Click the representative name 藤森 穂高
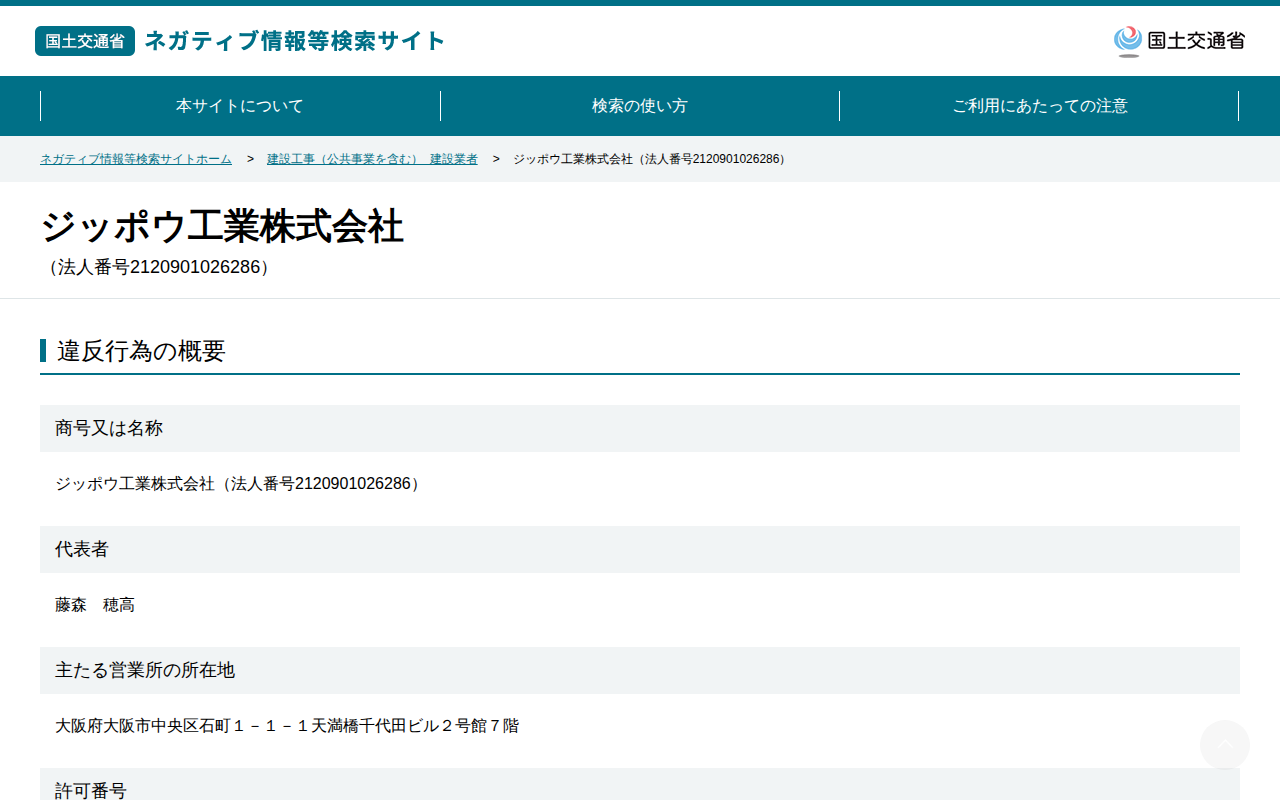This screenshot has width=1280, height=800. click(x=95, y=605)
